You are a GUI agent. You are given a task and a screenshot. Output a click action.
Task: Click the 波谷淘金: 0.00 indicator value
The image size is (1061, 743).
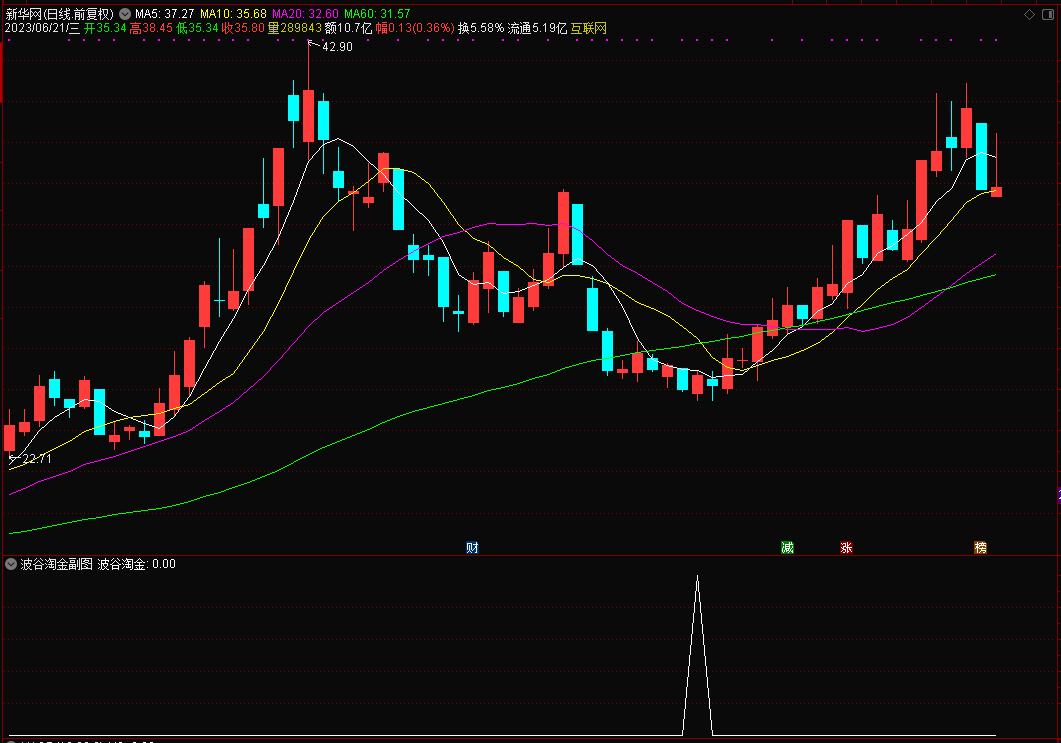[137, 564]
